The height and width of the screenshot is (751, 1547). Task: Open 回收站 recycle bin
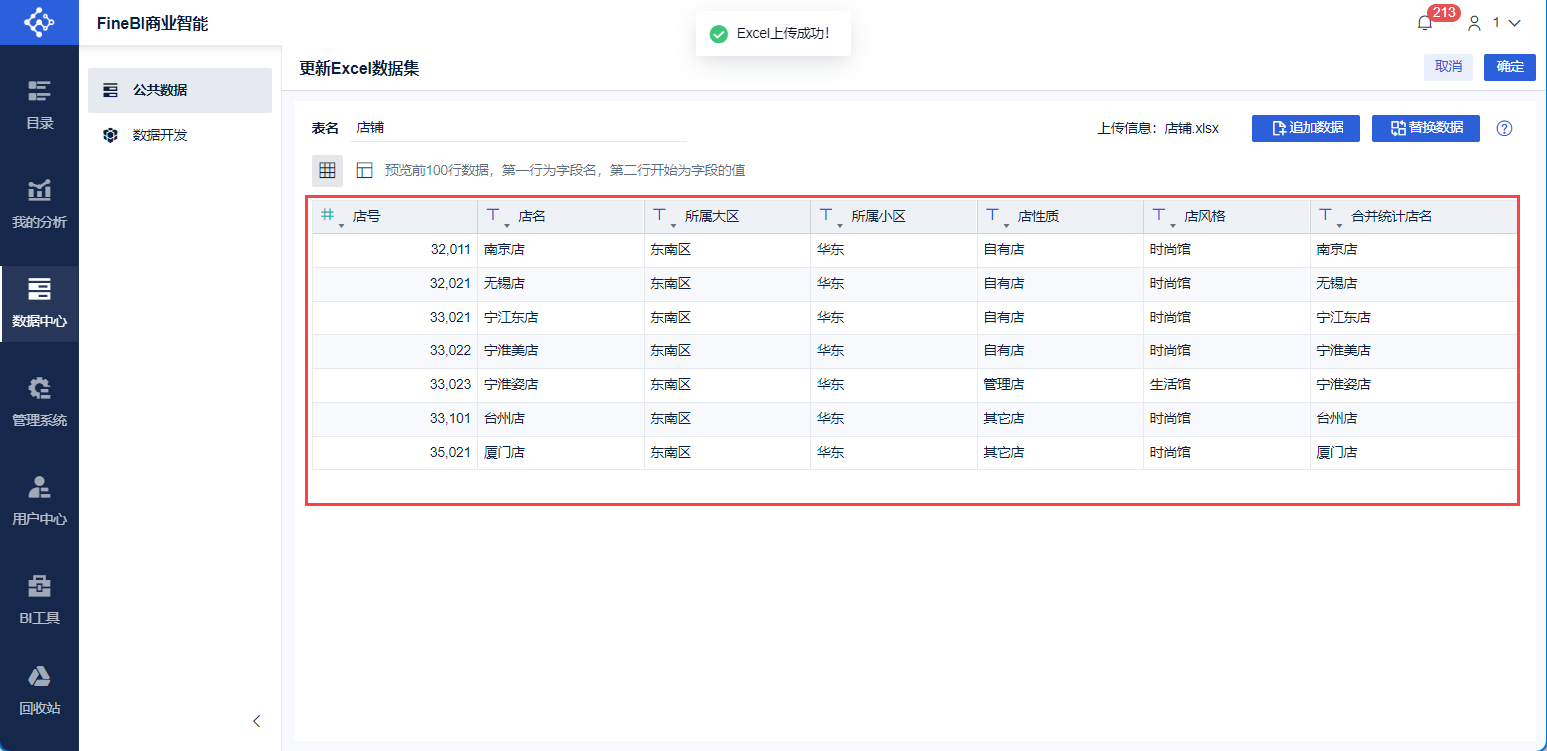coord(39,690)
